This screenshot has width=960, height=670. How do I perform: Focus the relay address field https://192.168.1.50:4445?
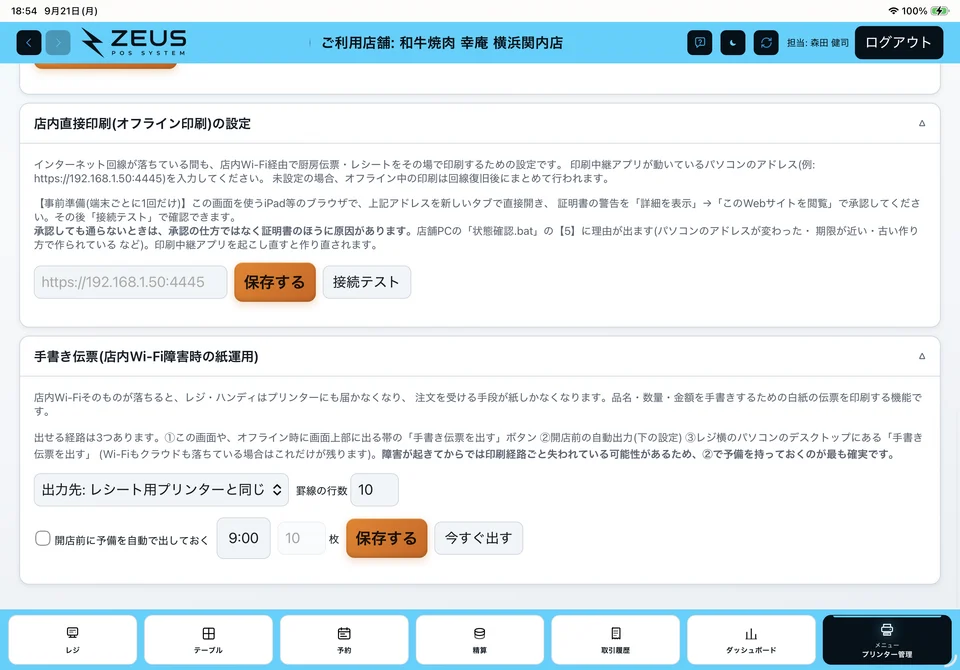pyautogui.click(x=130, y=282)
